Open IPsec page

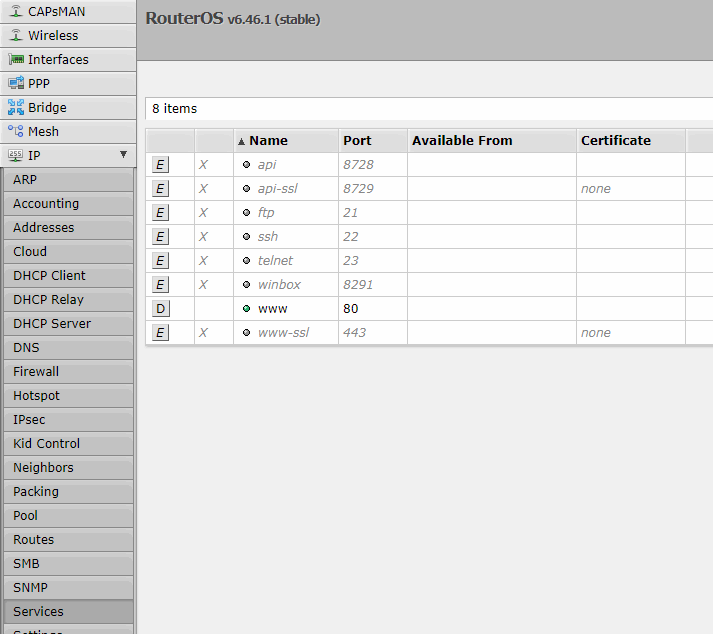coord(68,420)
